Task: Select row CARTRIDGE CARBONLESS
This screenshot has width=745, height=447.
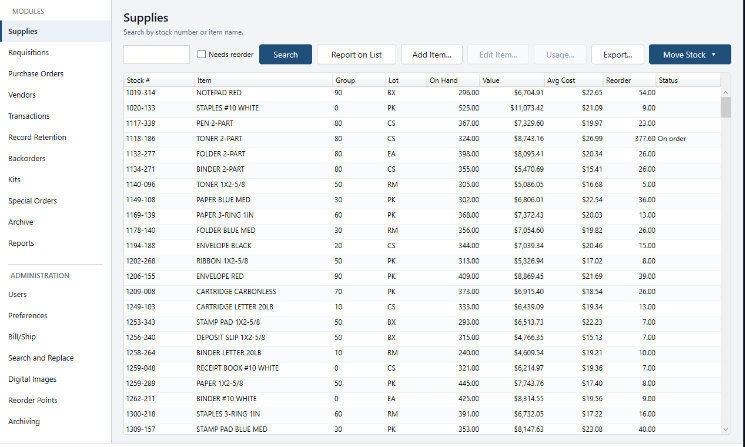Action: coord(422,292)
